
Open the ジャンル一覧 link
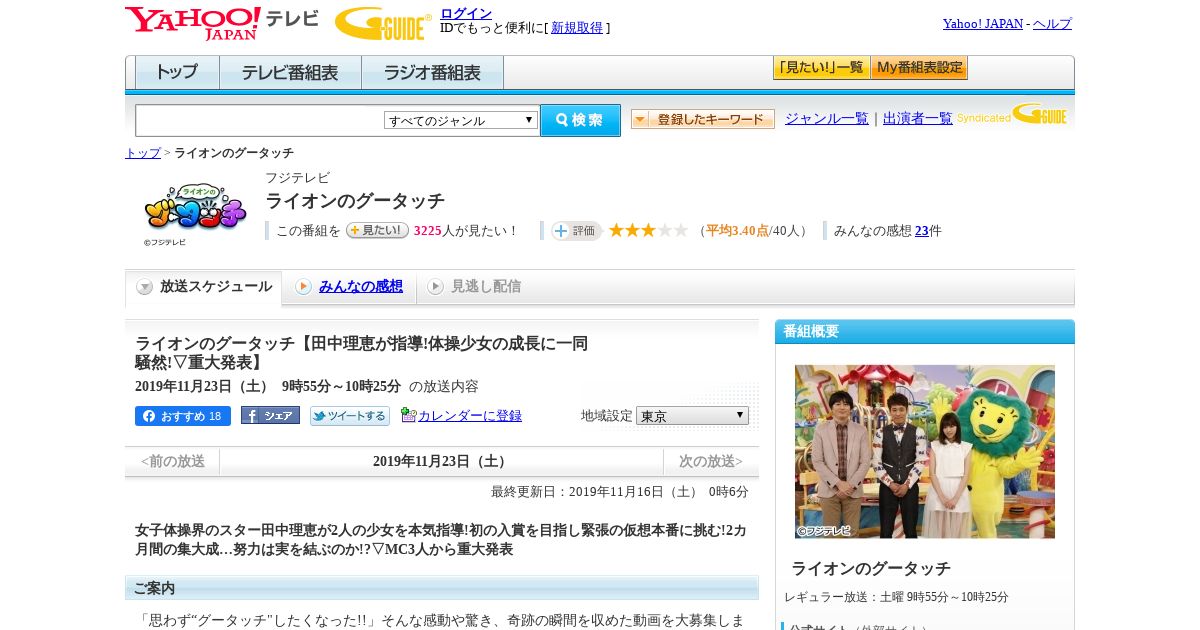click(826, 118)
